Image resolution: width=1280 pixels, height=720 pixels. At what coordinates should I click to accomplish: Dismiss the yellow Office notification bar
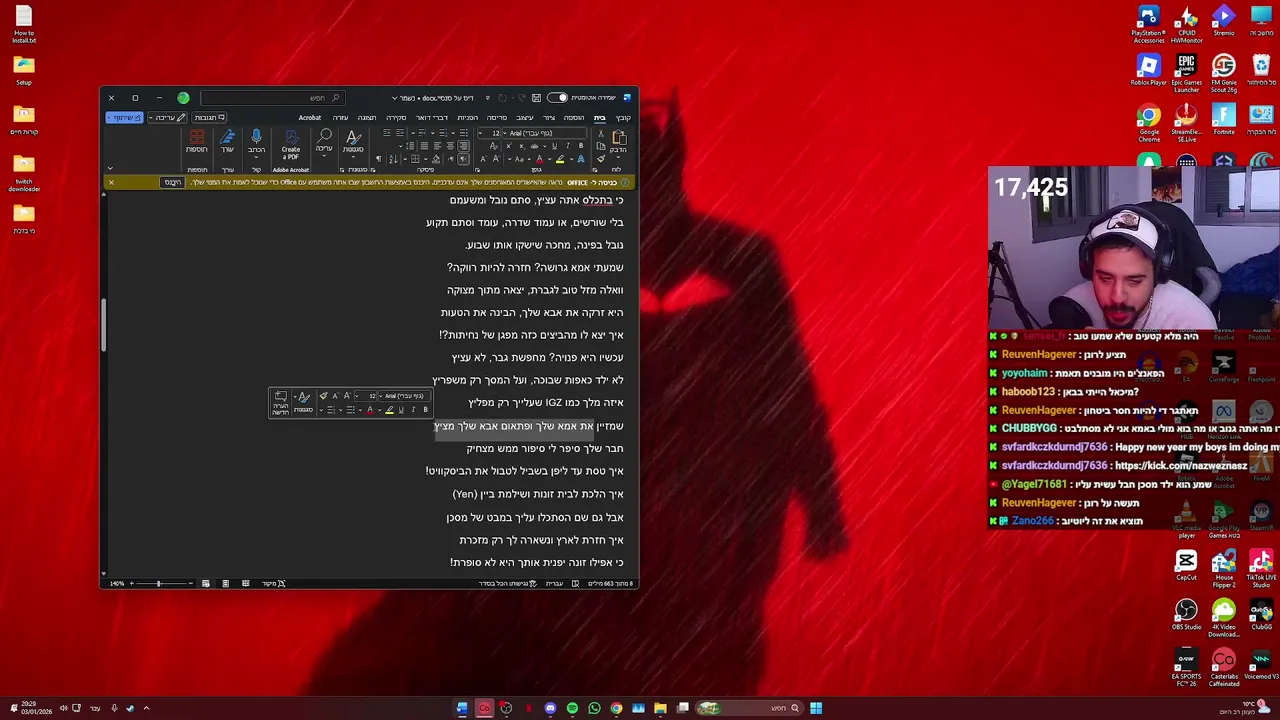111,182
